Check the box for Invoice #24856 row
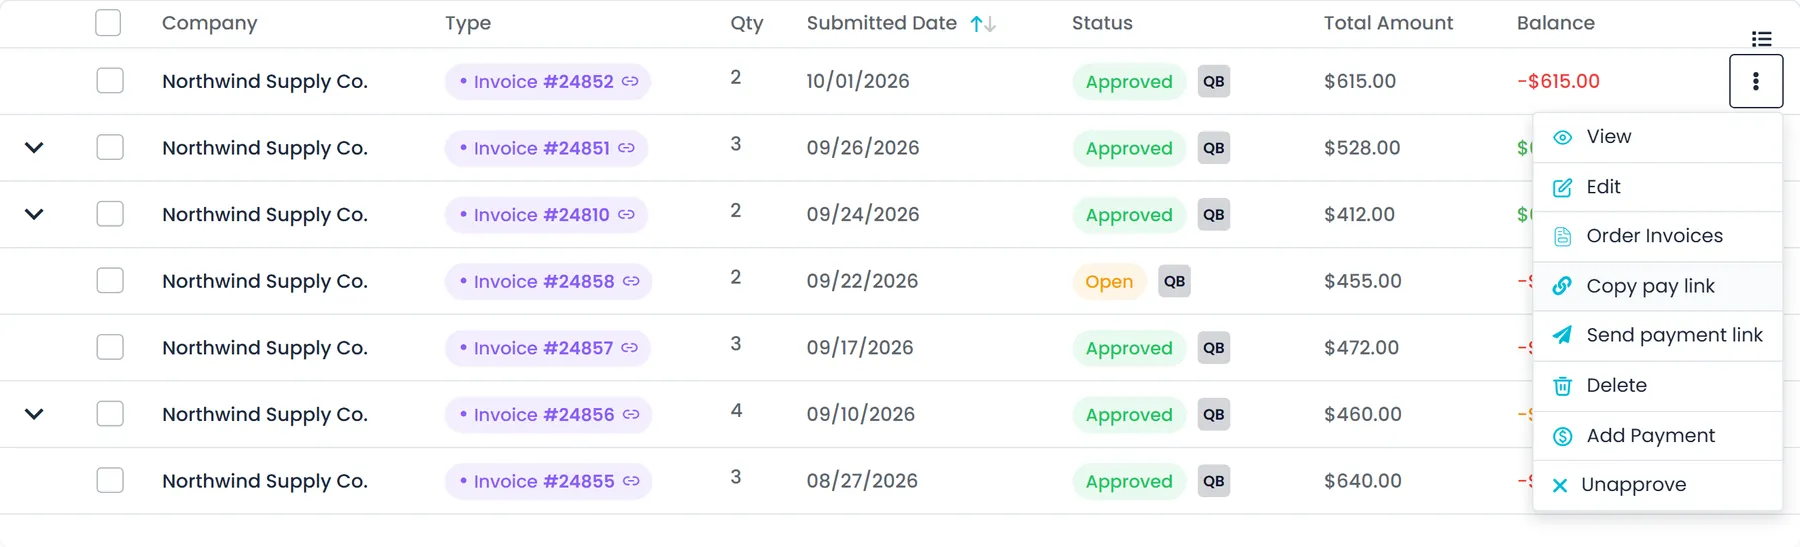 tap(110, 414)
